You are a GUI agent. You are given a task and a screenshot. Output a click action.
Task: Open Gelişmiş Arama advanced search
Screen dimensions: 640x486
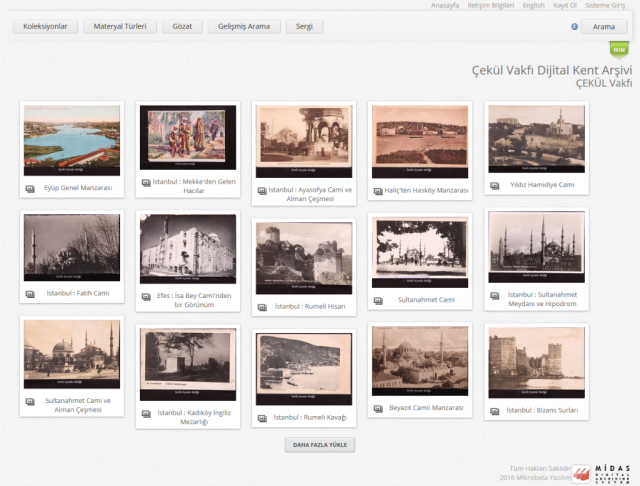(x=244, y=27)
